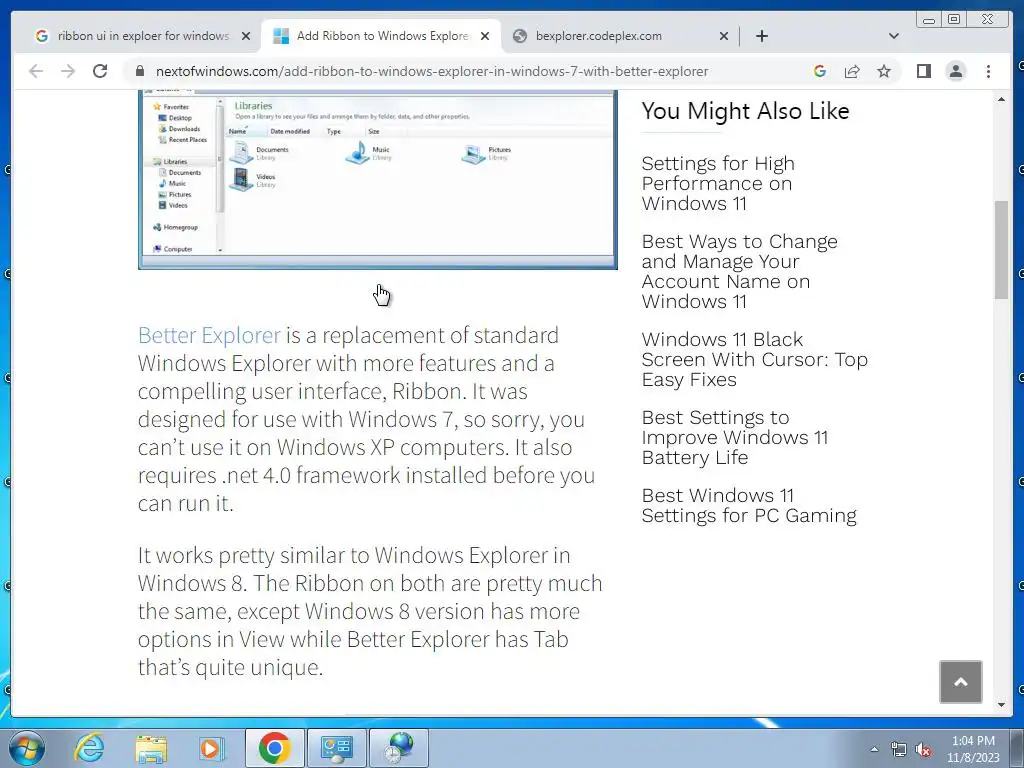View site information lock icon

pos(139,71)
